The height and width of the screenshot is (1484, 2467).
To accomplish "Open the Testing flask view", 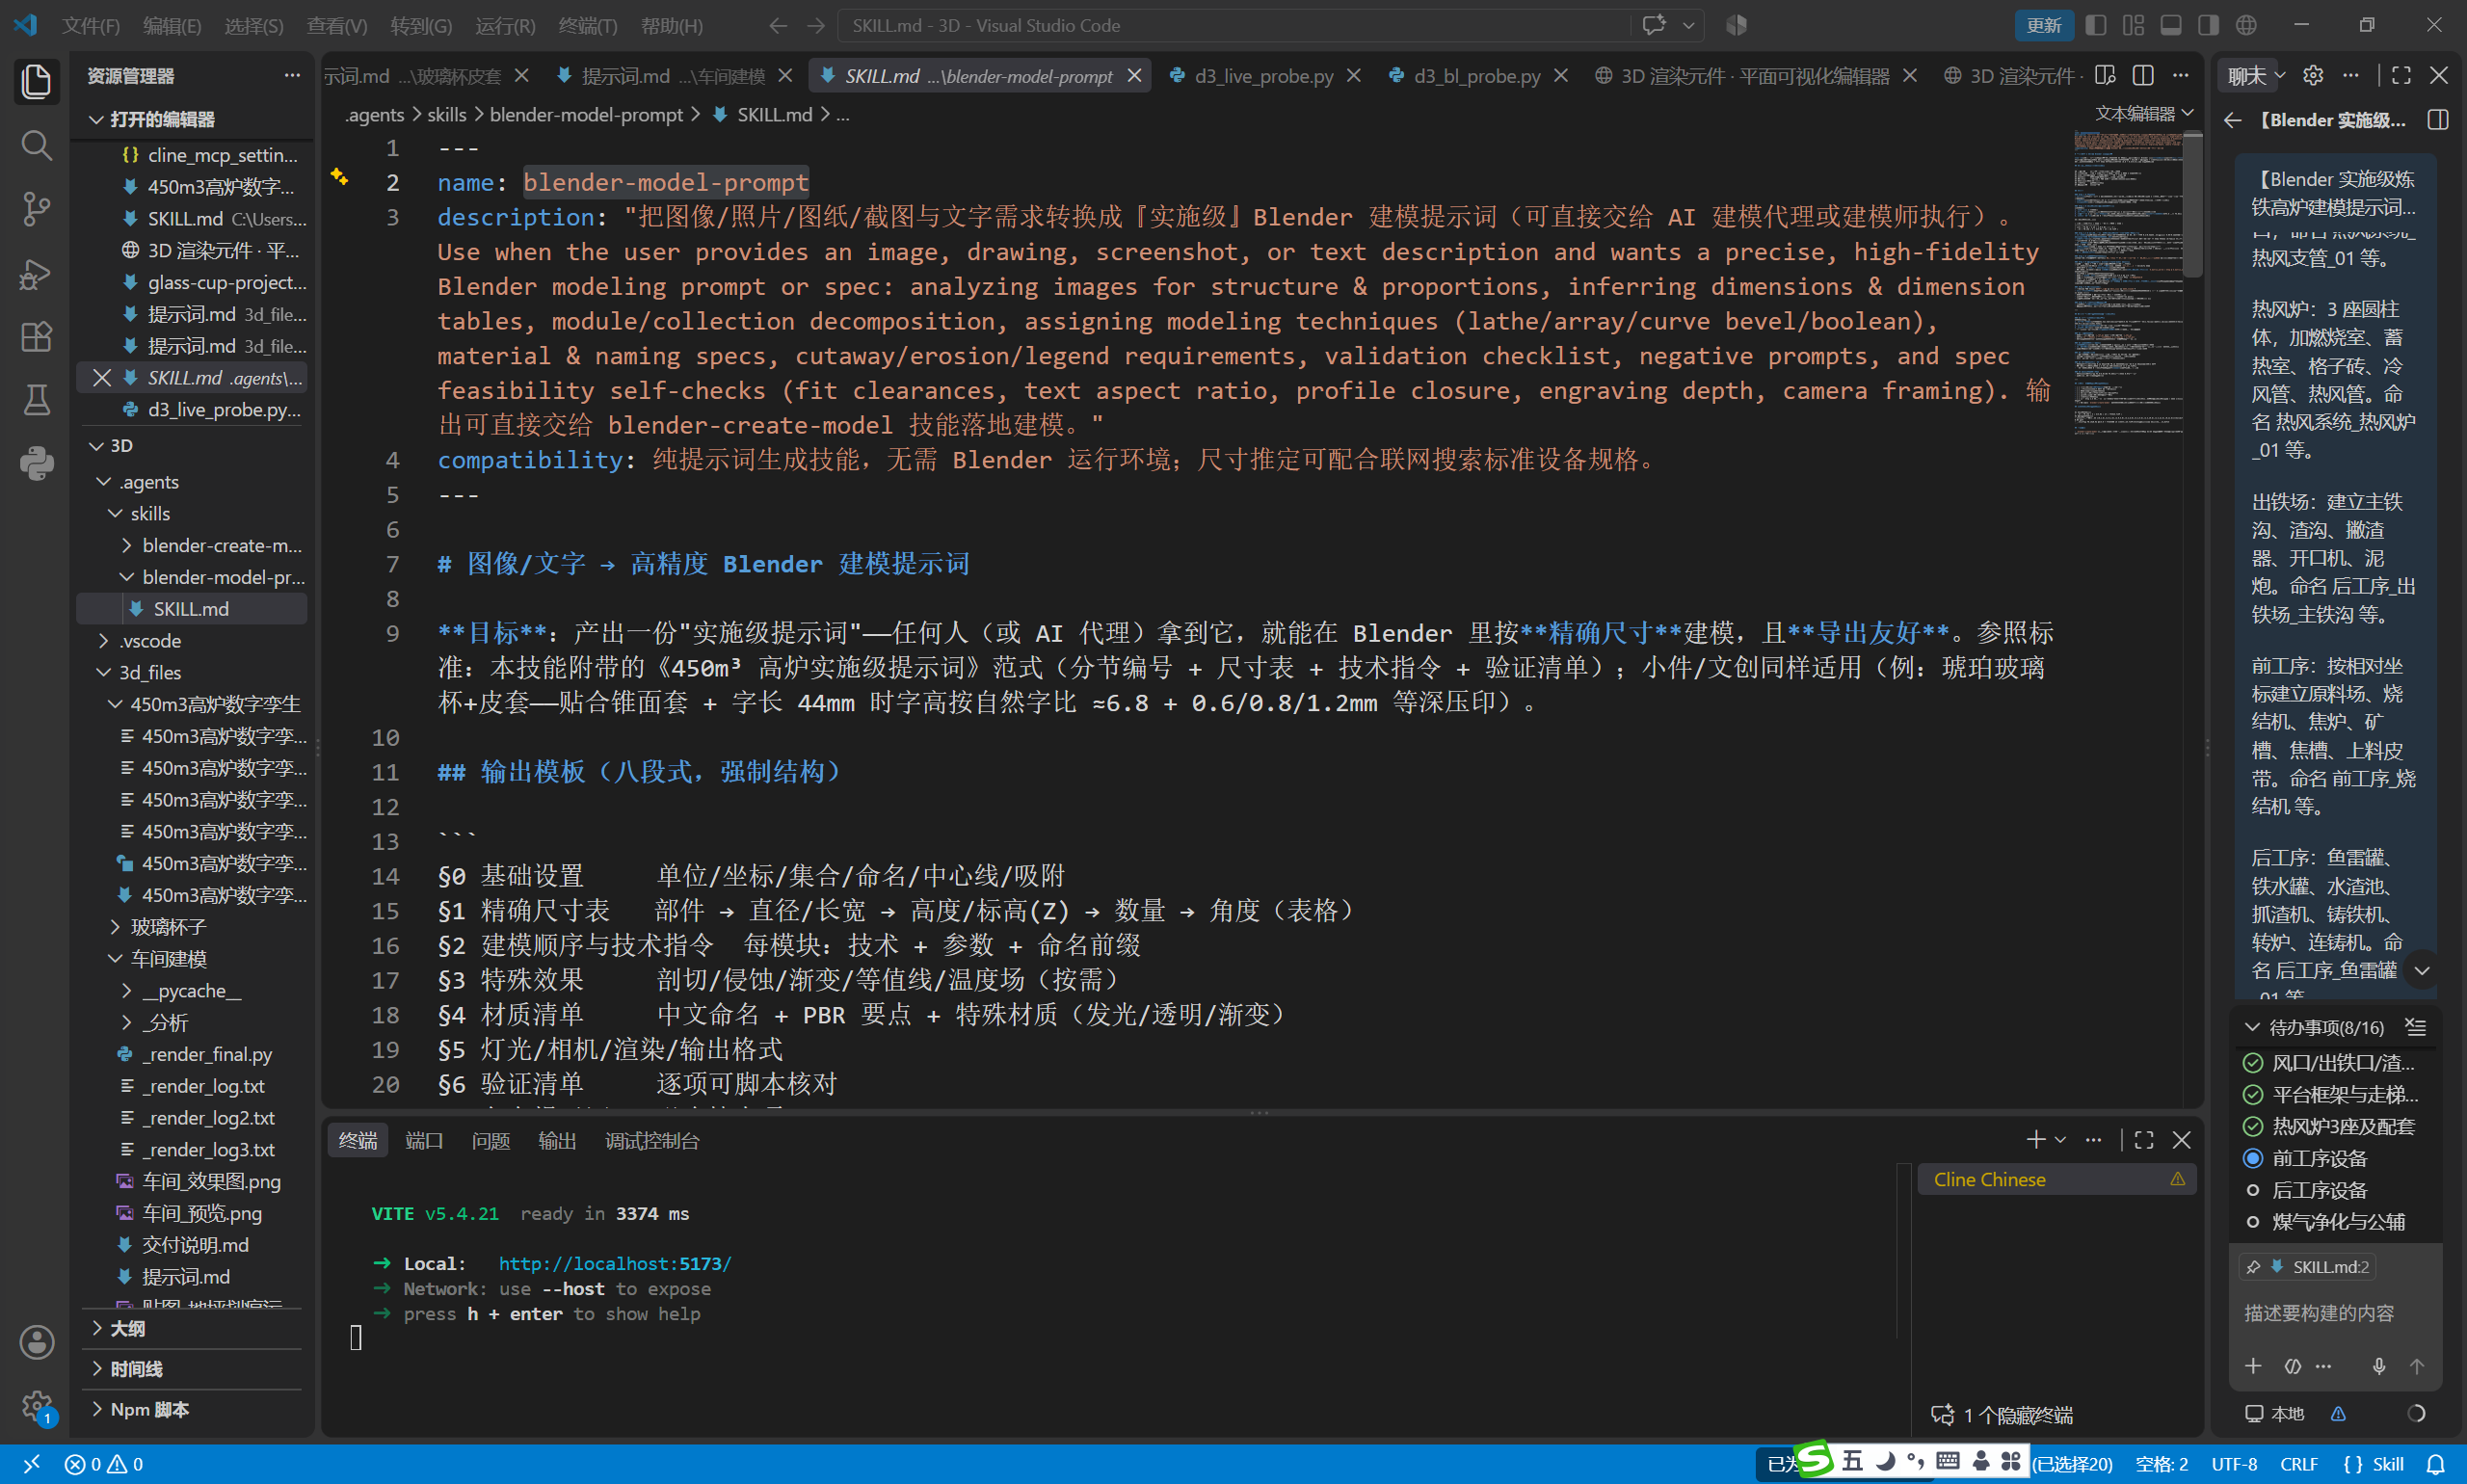I will [x=36, y=400].
